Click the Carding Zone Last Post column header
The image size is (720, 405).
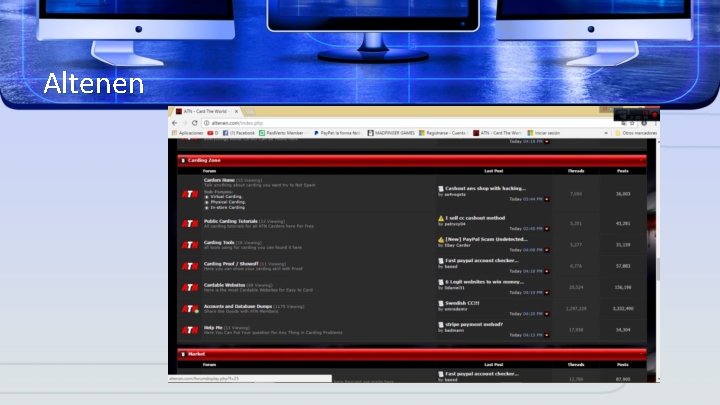[494, 171]
